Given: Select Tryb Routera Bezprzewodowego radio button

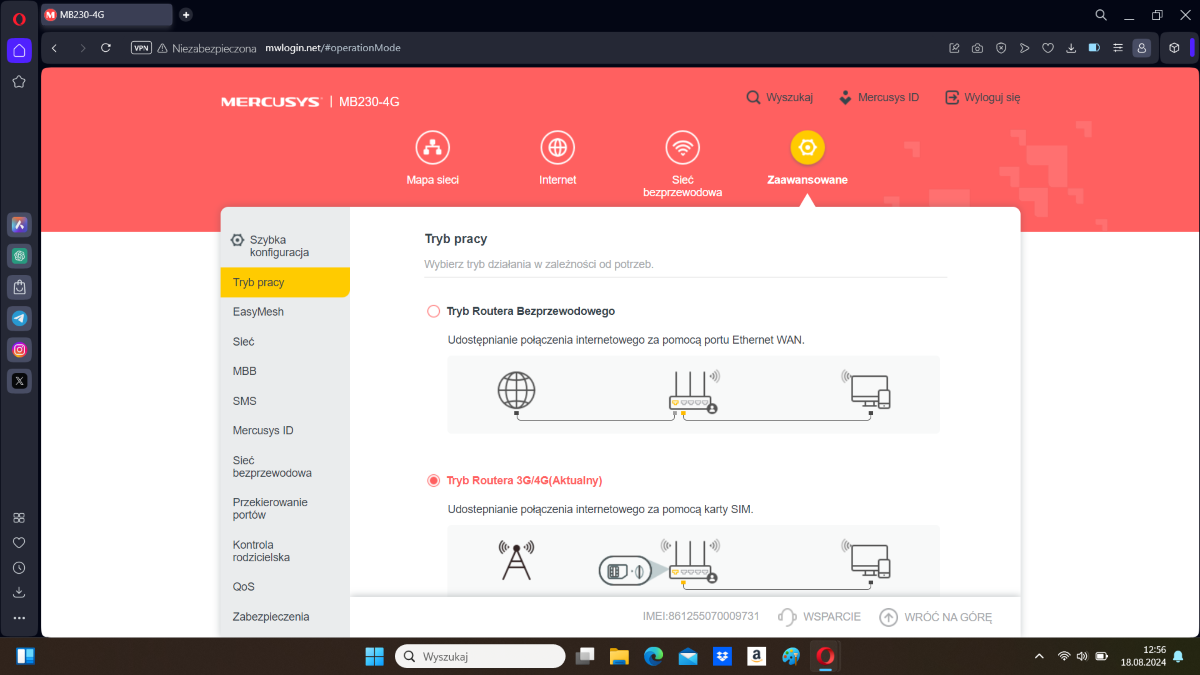Looking at the screenshot, I should tap(433, 311).
